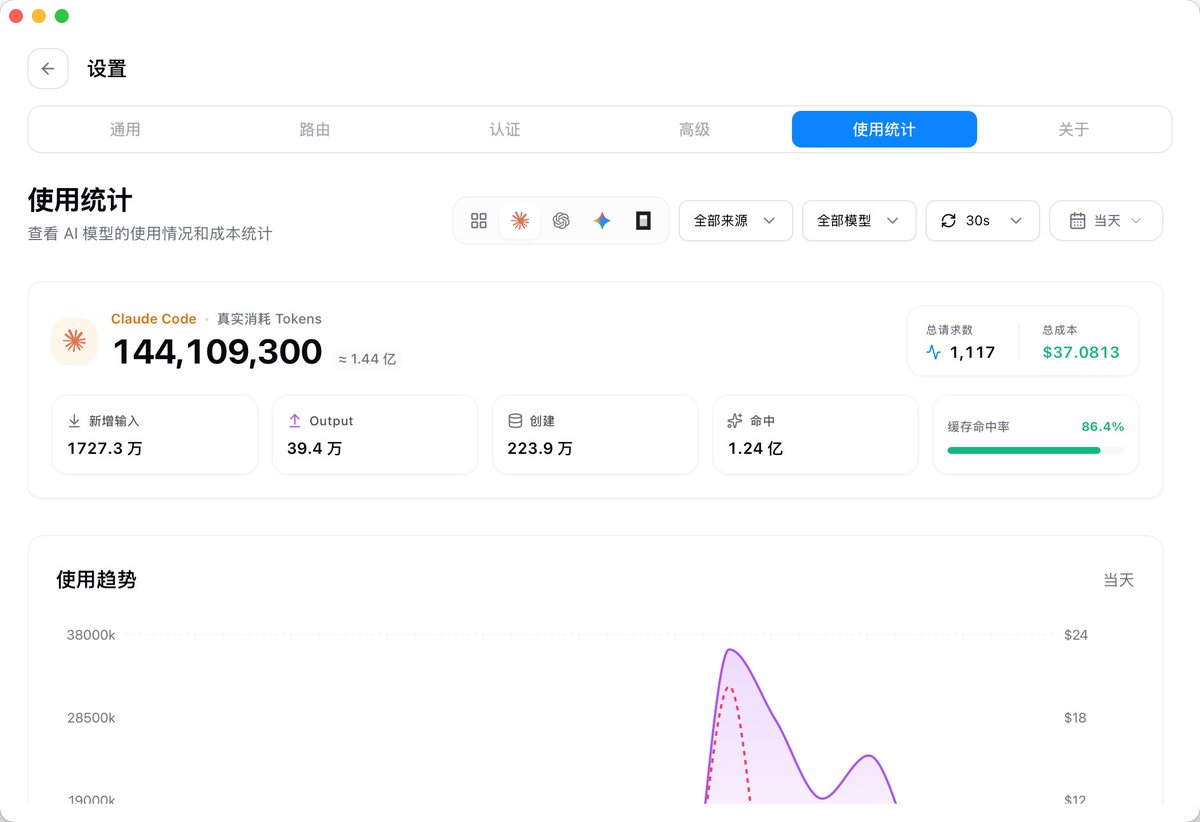Go back with the arrow button

click(48, 69)
